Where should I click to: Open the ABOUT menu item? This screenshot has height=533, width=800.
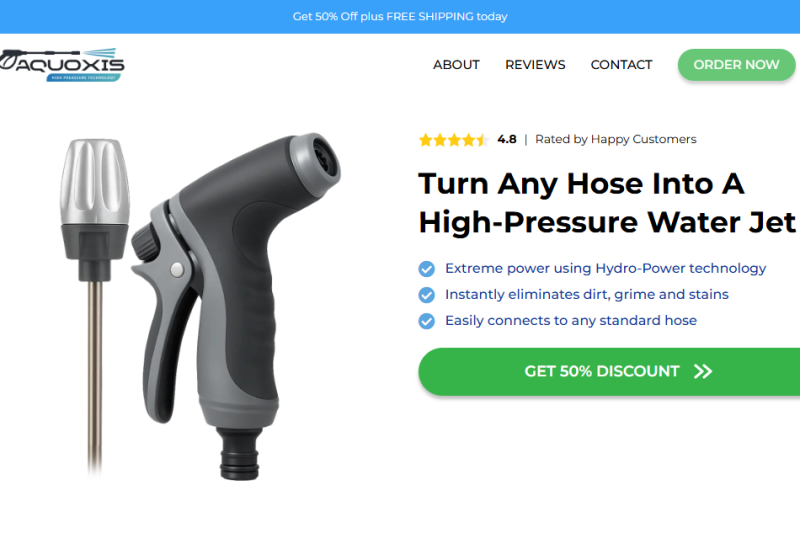tap(456, 65)
